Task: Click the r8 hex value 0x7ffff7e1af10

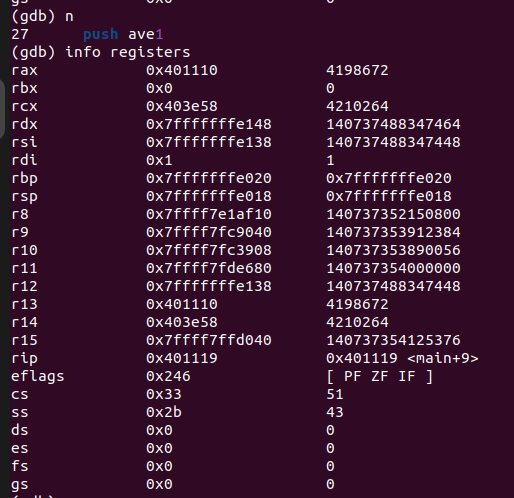Action: (209, 214)
